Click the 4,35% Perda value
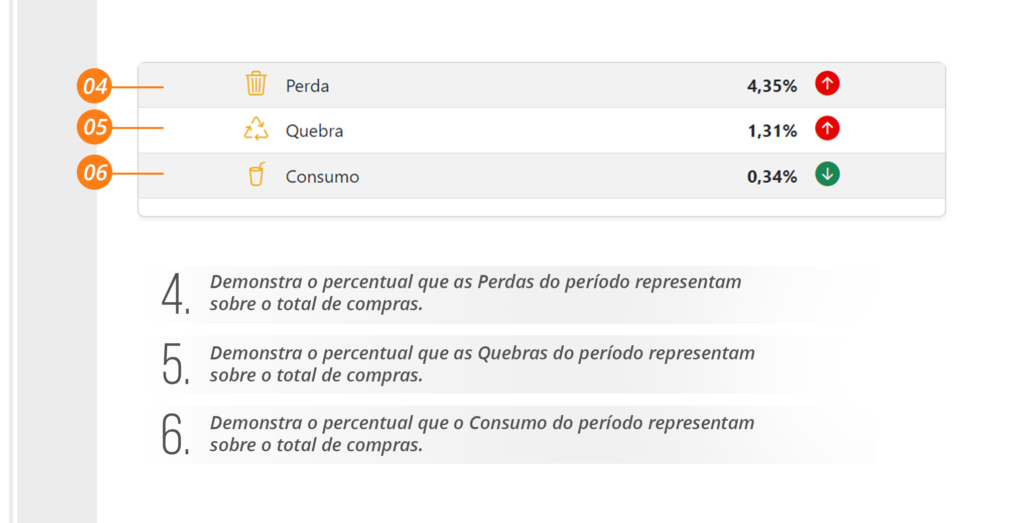The image size is (1024, 523). tap(772, 87)
